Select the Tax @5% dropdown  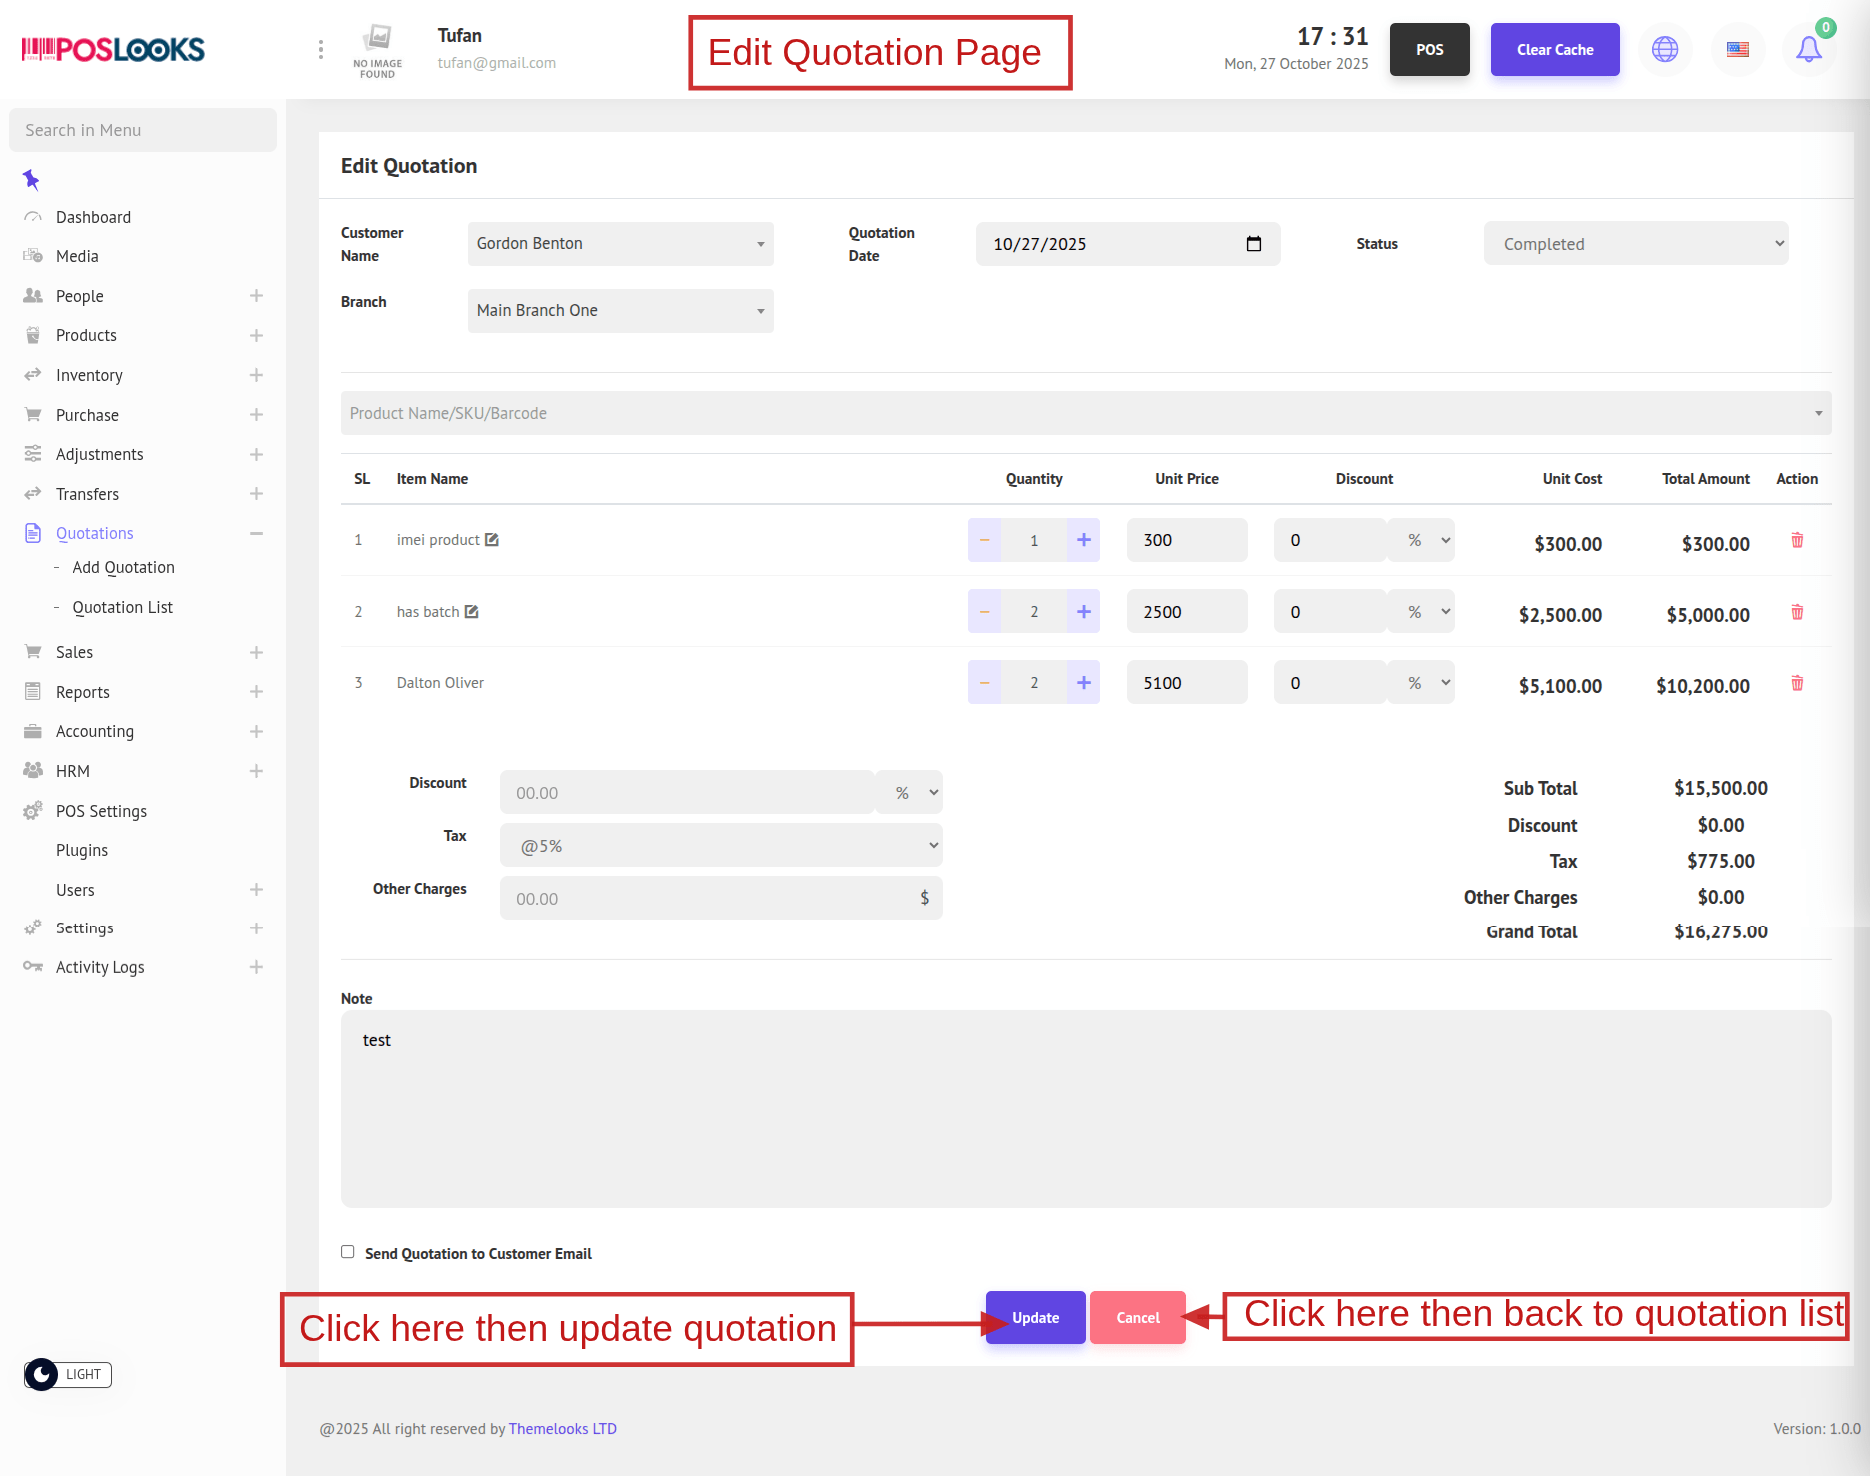(x=720, y=846)
